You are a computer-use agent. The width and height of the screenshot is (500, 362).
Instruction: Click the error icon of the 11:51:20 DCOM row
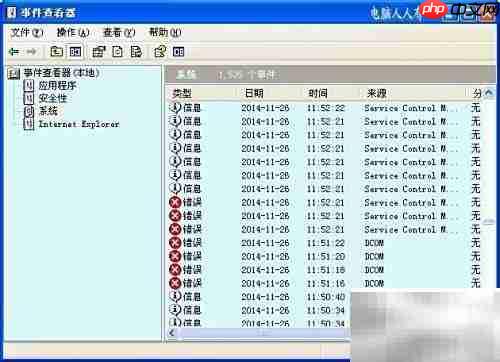[175, 256]
